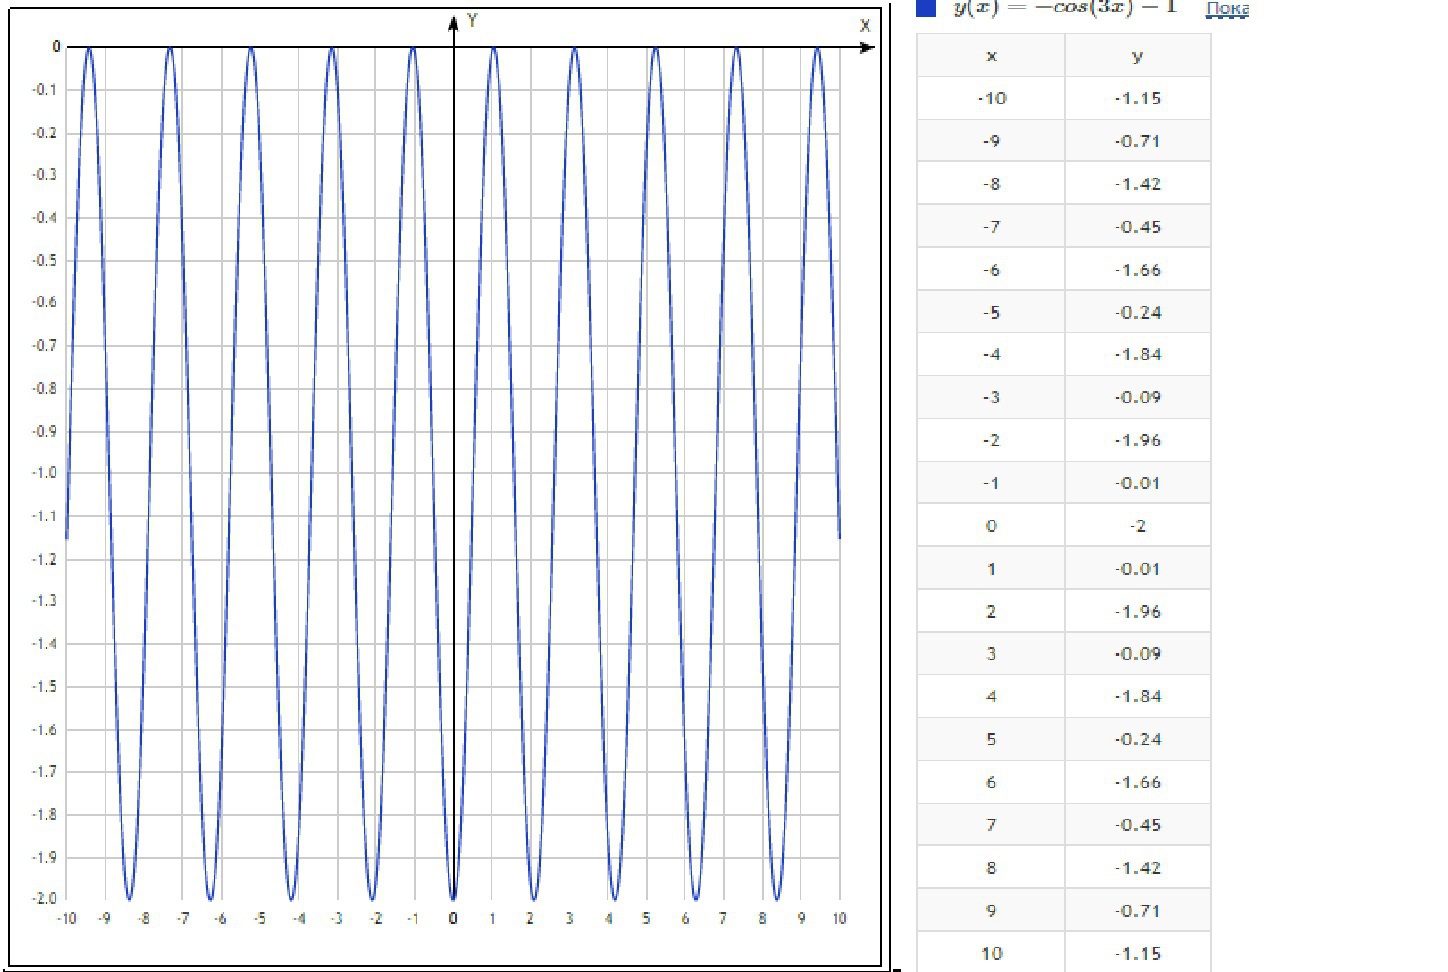Screen dimensions: 1448x972
Task: Click the formula y(x) = −cos(3x) − 1
Action: point(1065,7)
